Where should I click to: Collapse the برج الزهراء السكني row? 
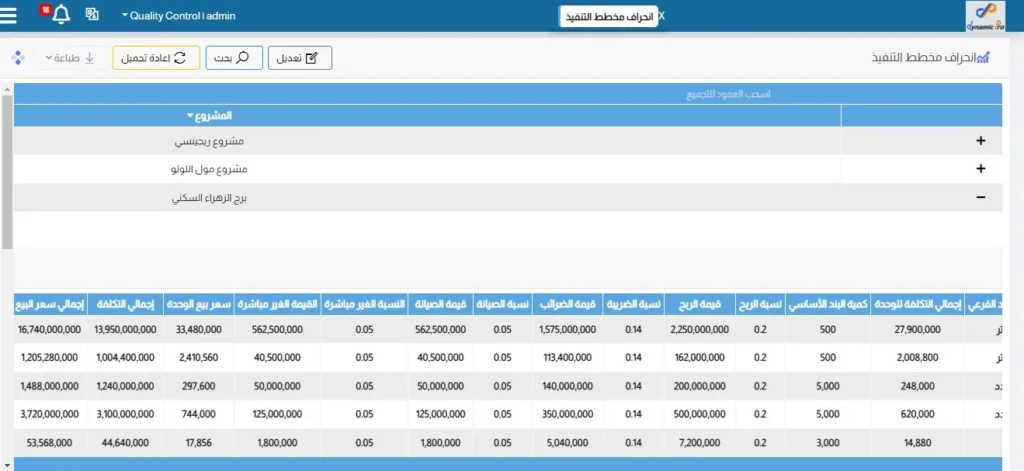pyautogui.click(x=980, y=198)
